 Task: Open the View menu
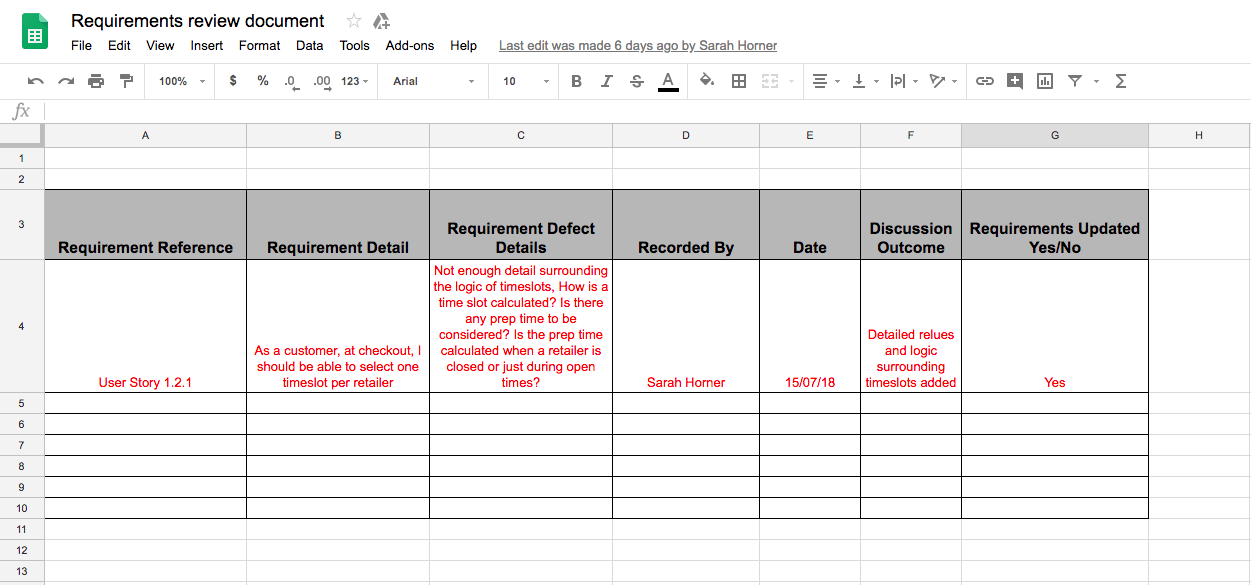coord(160,45)
